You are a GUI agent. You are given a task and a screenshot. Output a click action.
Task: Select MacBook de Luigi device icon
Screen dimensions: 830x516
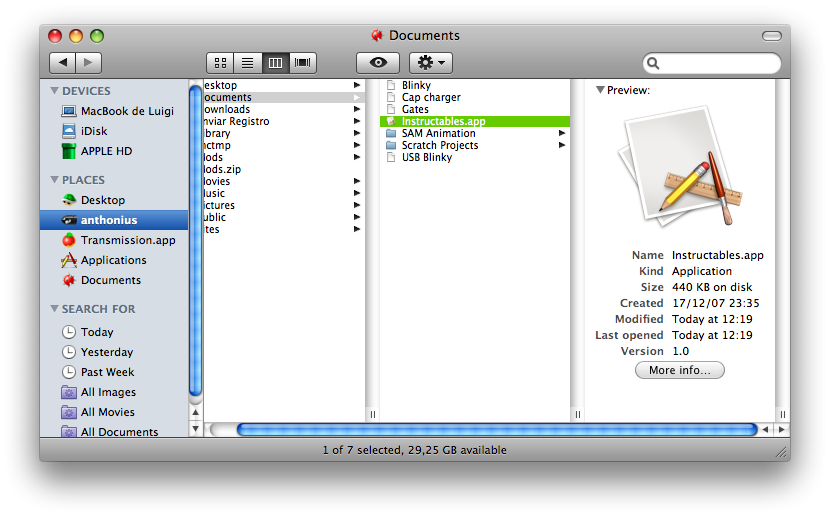coord(69,111)
